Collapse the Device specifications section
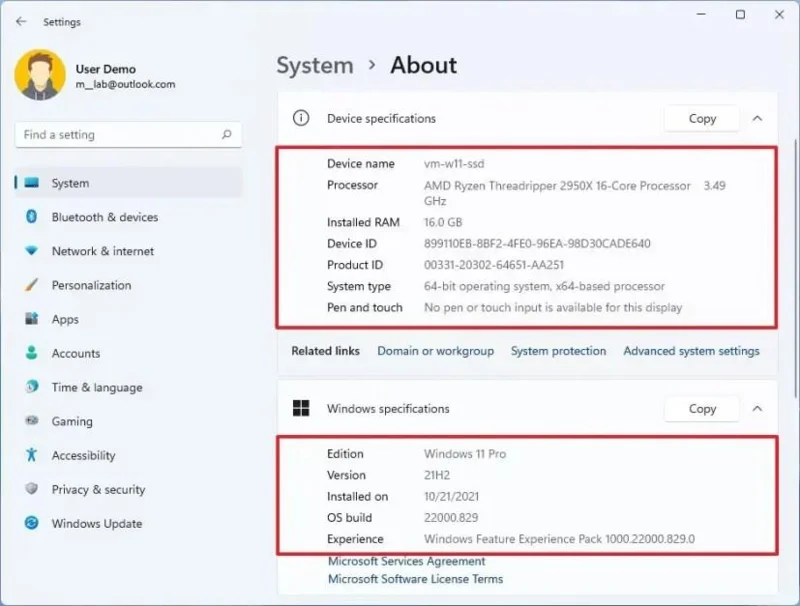800x606 pixels. (757, 118)
